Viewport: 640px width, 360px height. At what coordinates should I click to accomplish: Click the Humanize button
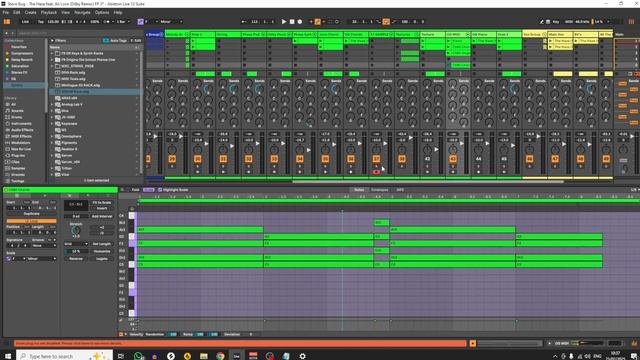pos(102,251)
